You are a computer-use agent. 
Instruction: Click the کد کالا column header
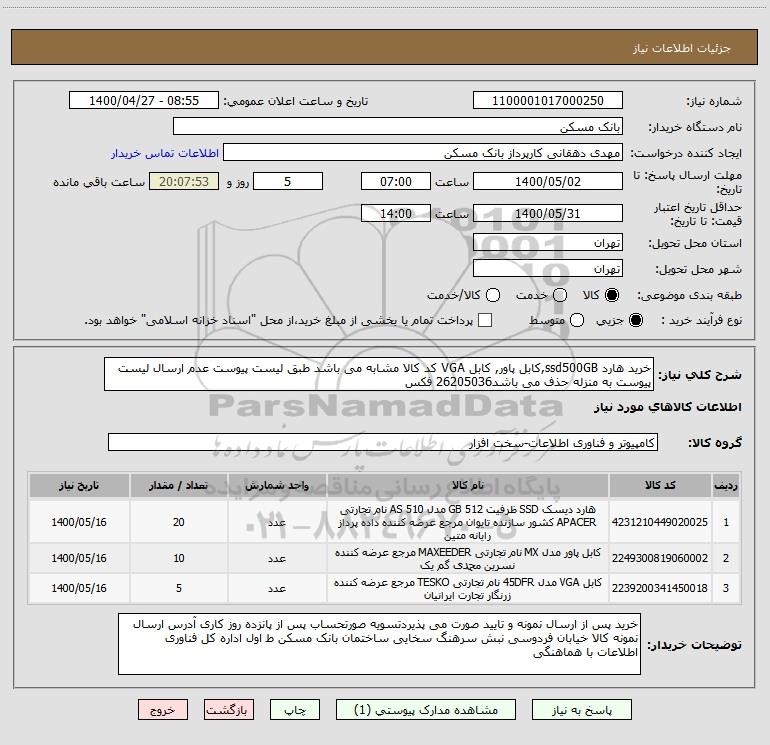pos(660,486)
